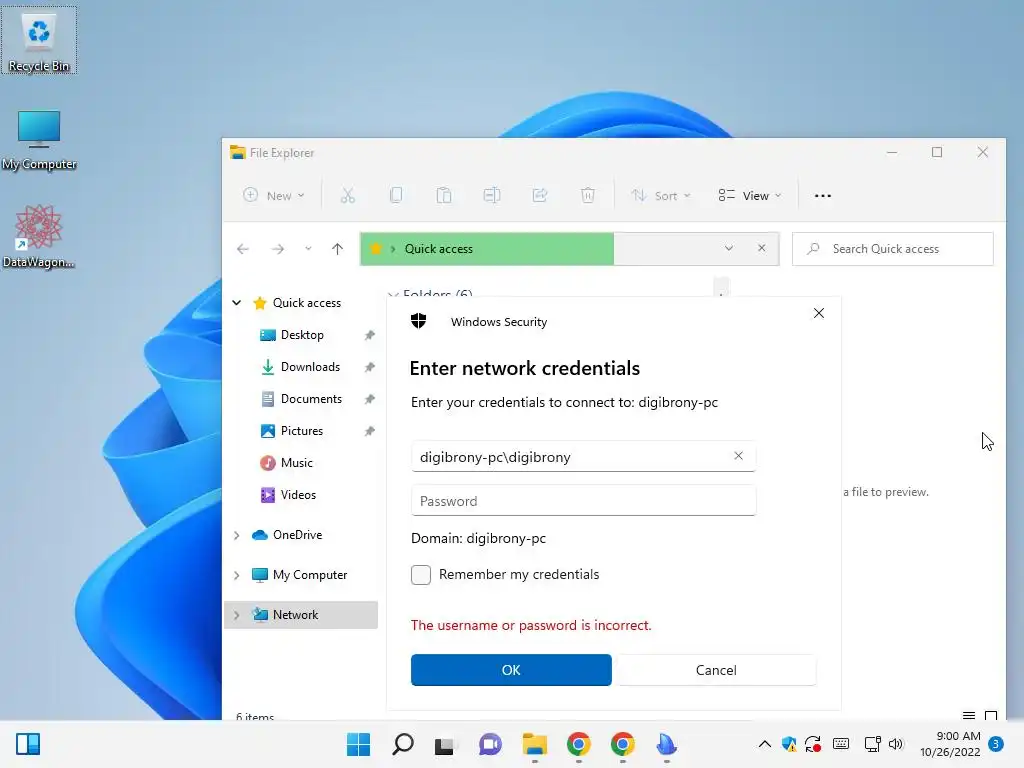The image size is (1024, 768).
Task: Collapse the Quick access tree node
Action: point(236,302)
